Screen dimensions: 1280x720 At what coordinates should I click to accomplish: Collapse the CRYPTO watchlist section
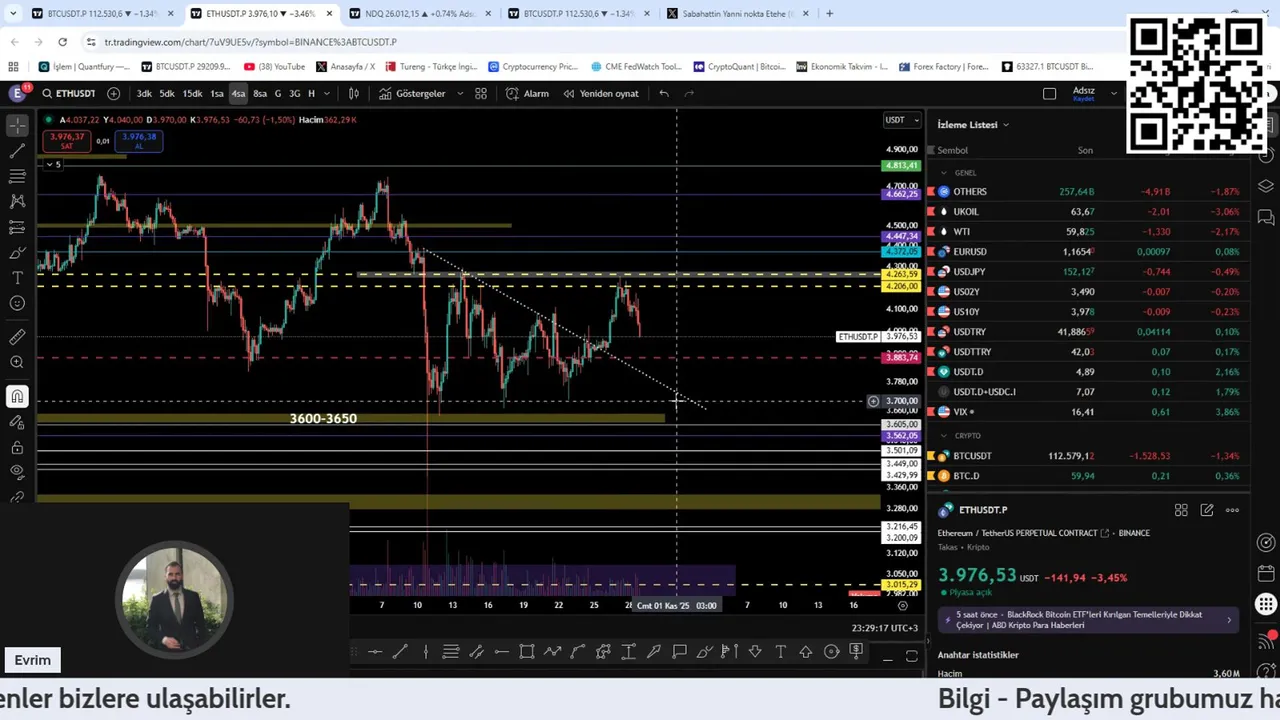[x=943, y=436]
